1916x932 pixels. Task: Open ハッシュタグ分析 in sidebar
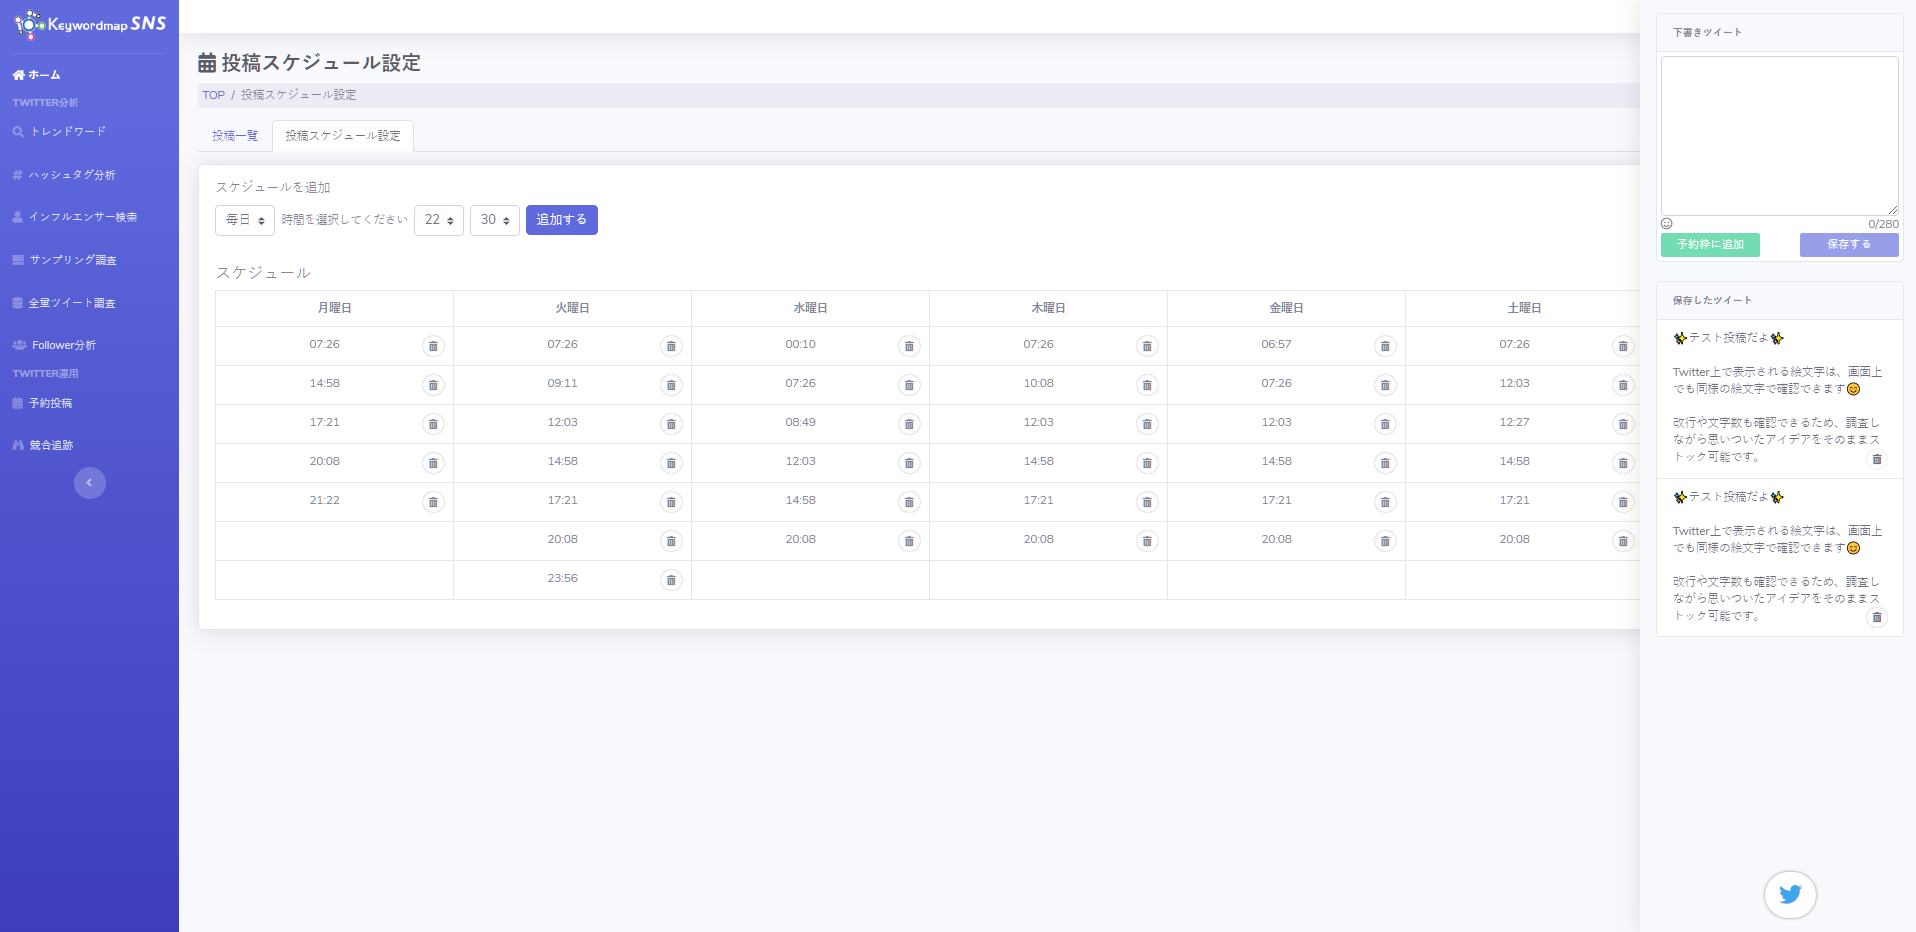(72, 175)
